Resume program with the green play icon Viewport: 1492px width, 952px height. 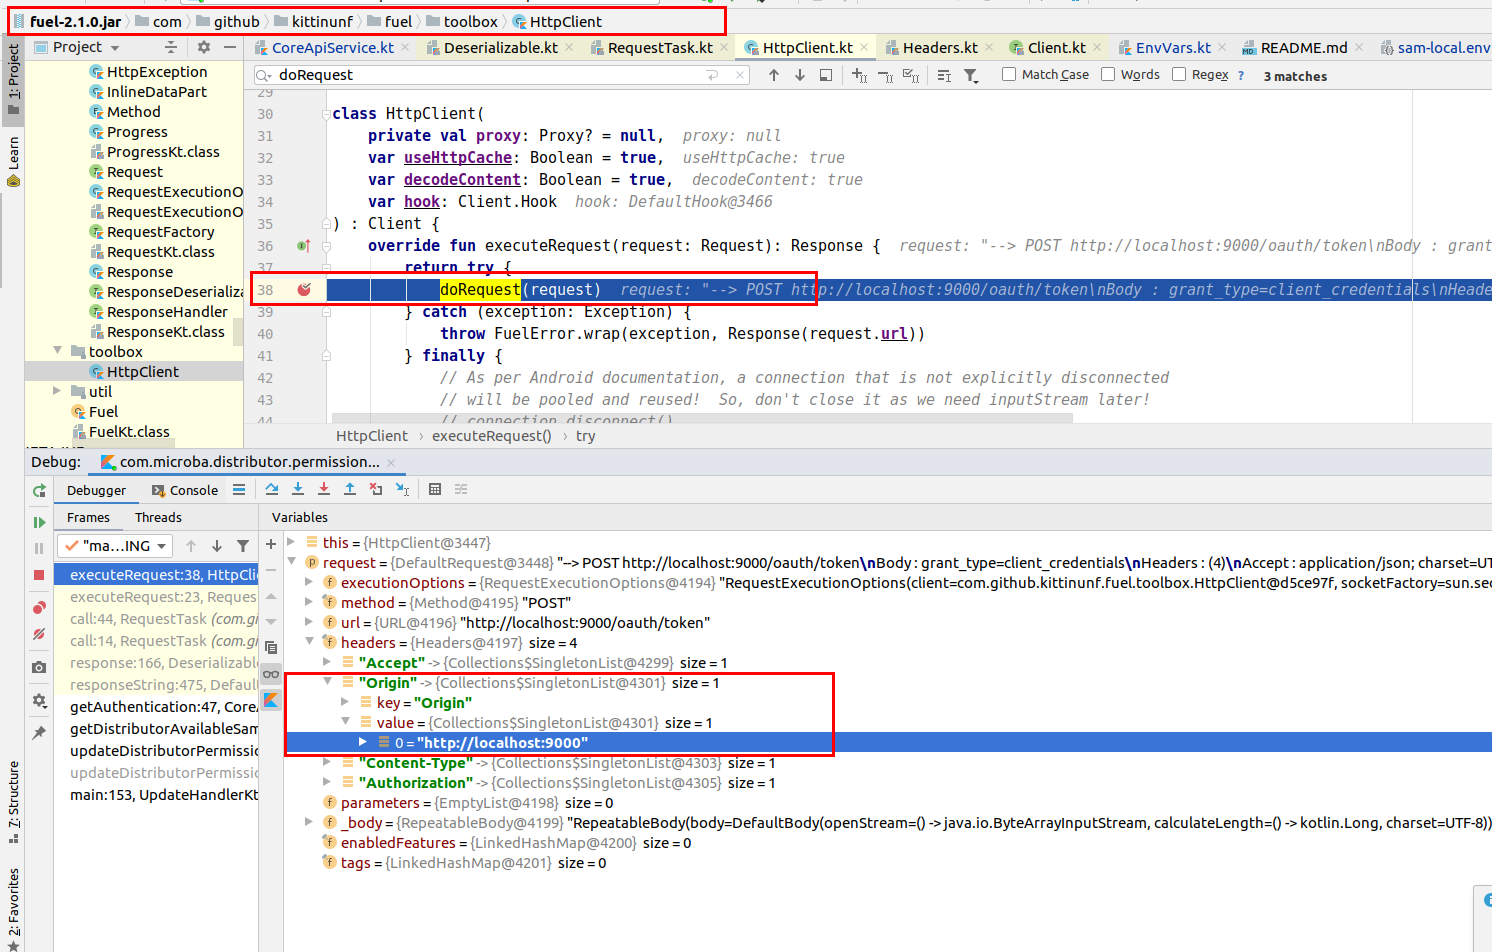pyautogui.click(x=39, y=522)
